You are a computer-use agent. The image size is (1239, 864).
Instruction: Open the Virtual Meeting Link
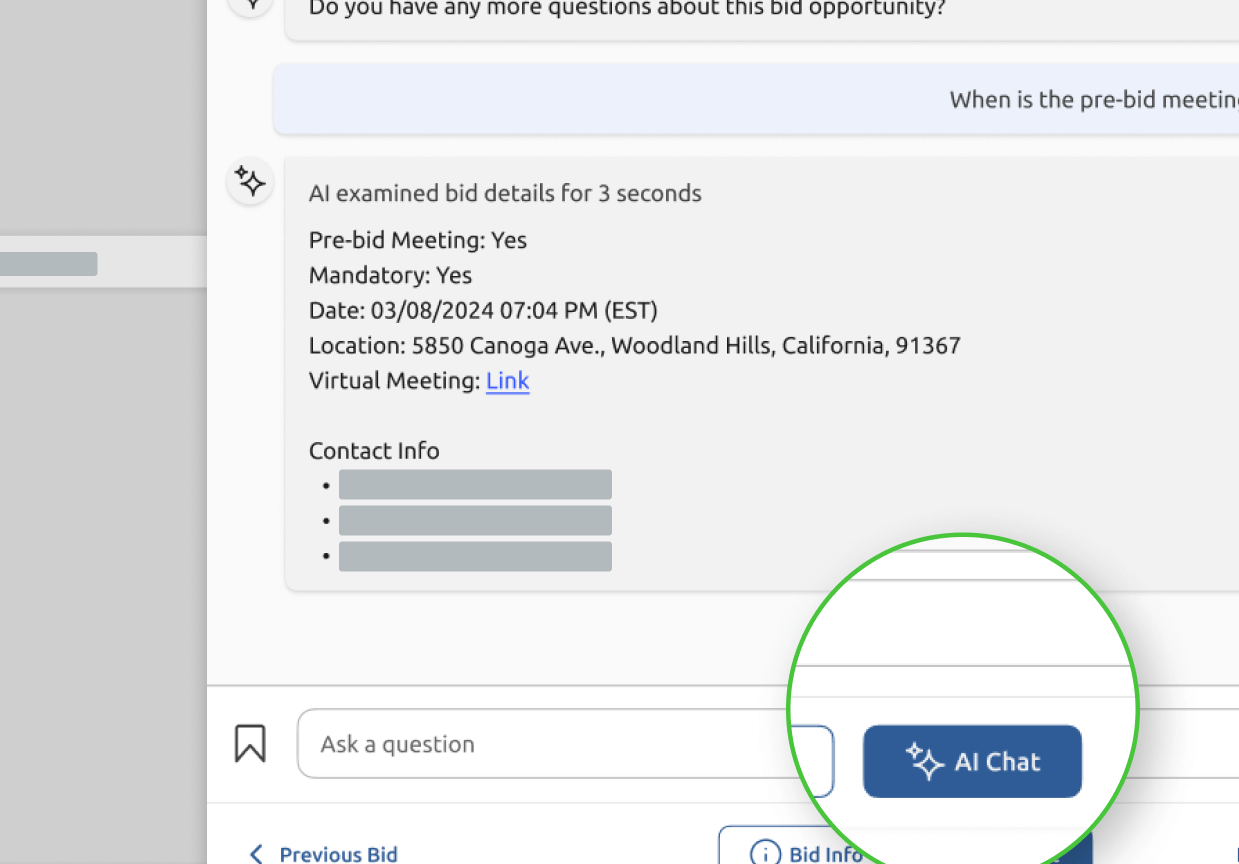[x=507, y=381]
